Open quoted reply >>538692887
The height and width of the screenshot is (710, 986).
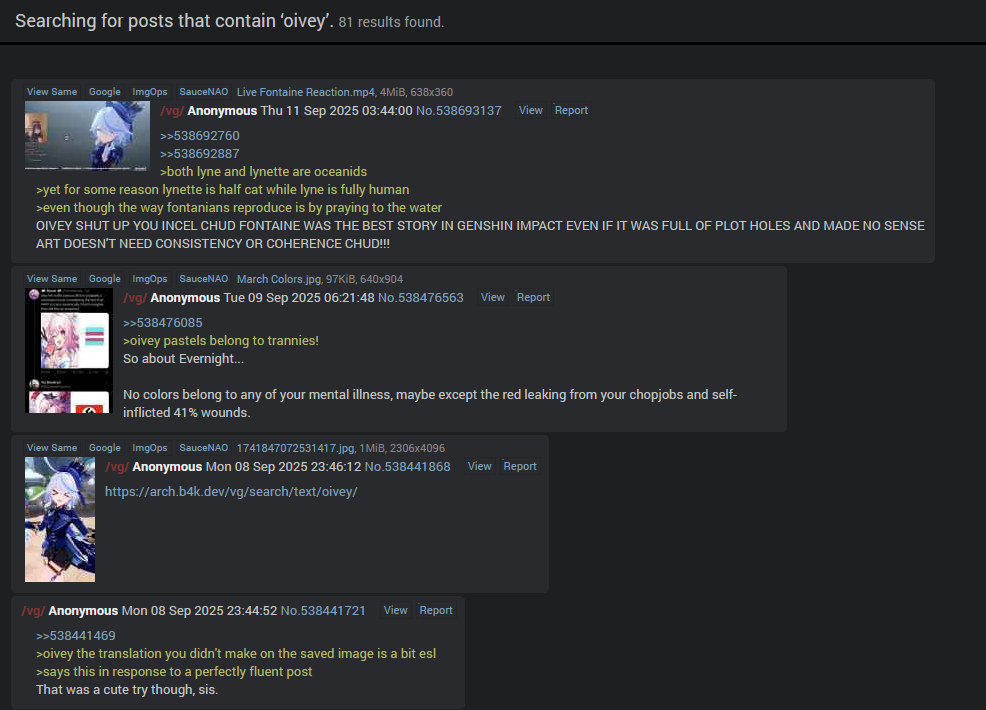(x=199, y=153)
